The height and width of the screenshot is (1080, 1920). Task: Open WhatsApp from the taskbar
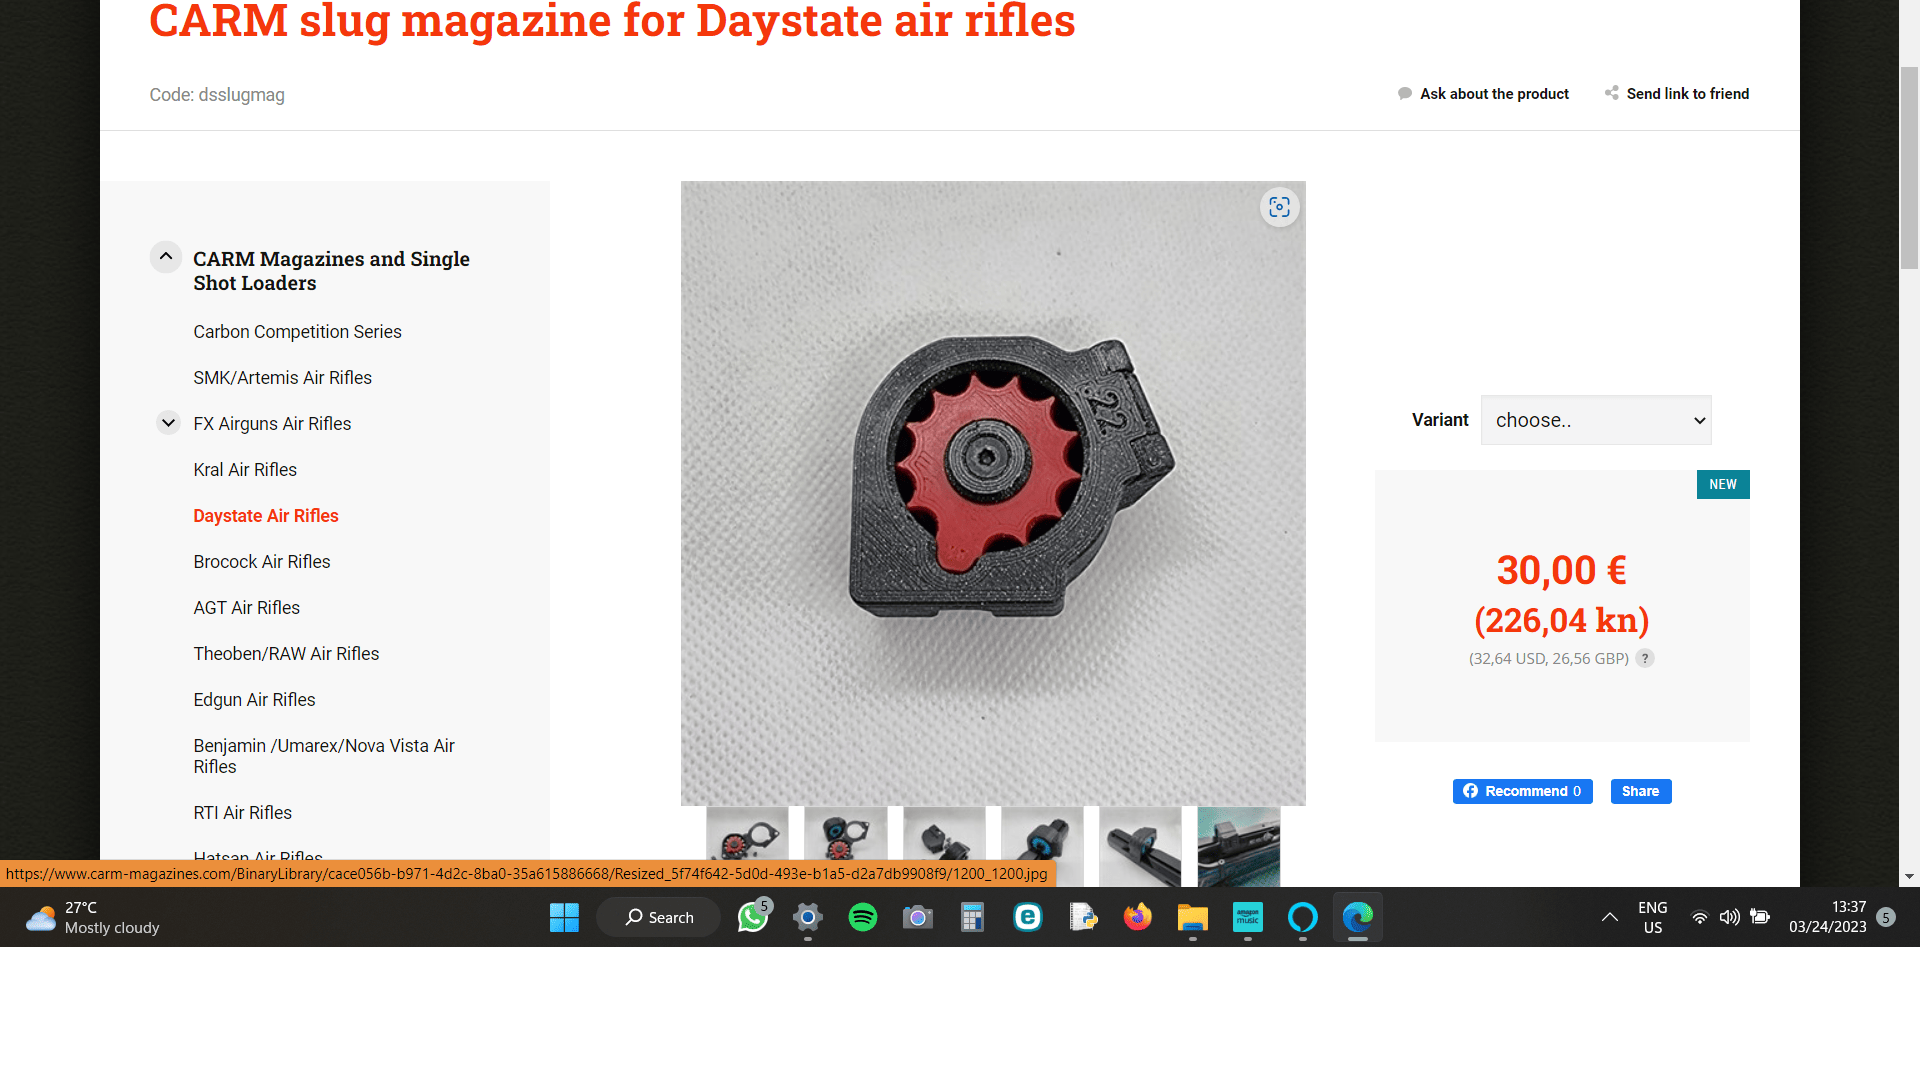pos(753,917)
